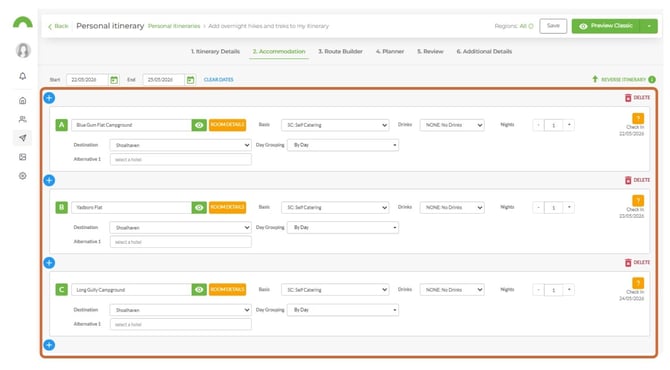Click the green A badge
670x370 pixels.
[62, 125]
